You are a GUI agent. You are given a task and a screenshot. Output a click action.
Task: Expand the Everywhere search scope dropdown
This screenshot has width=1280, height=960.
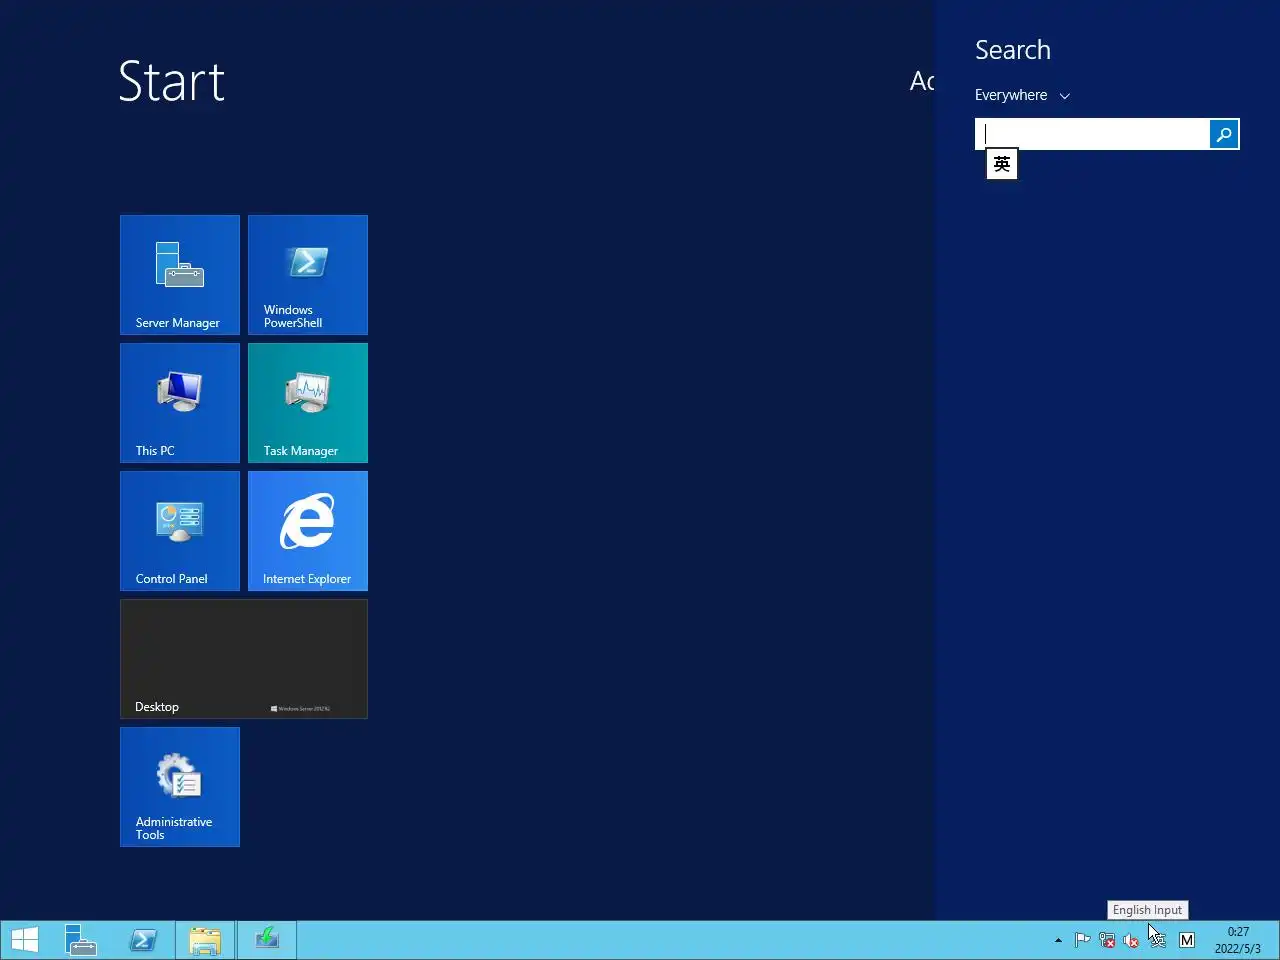point(1022,95)
